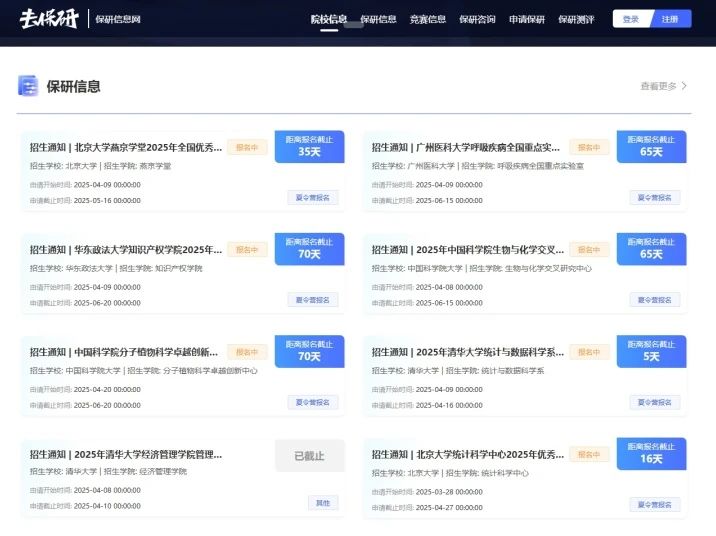Click deadline 2025-04-27 00:00:00 text

coord(449,507)
